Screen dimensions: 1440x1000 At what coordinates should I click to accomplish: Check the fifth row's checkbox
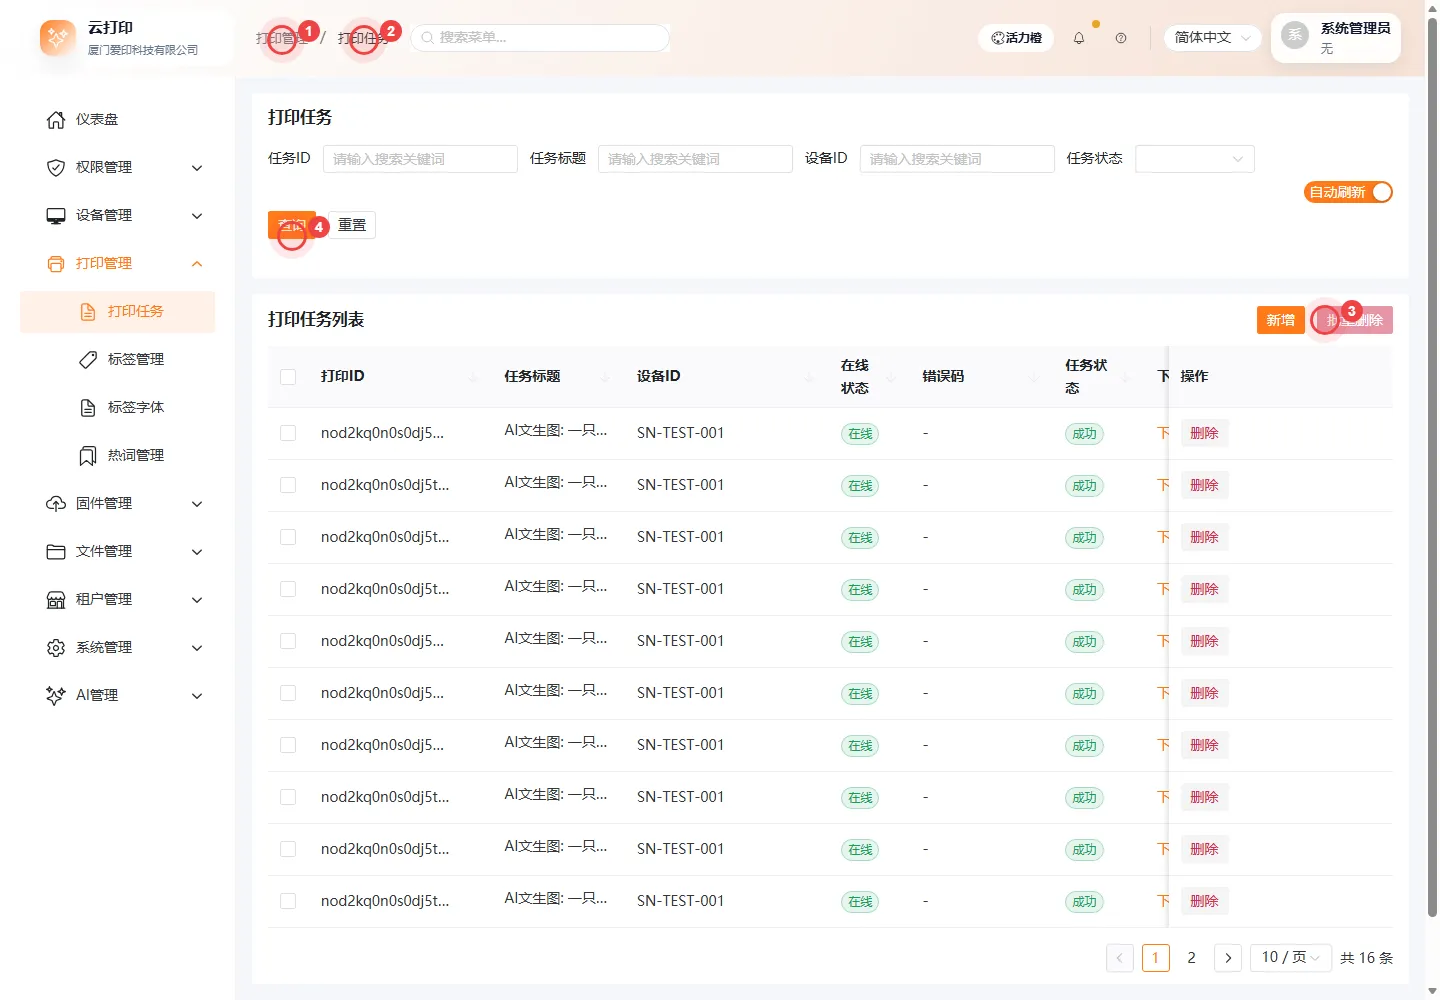288,641
